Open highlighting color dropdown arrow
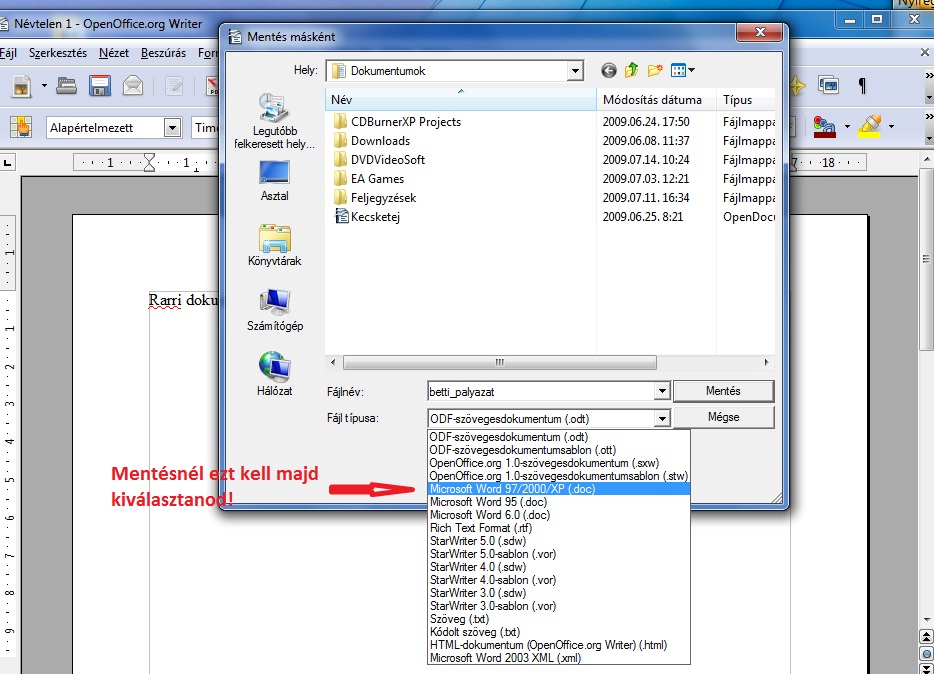 (x=891, y=127)
